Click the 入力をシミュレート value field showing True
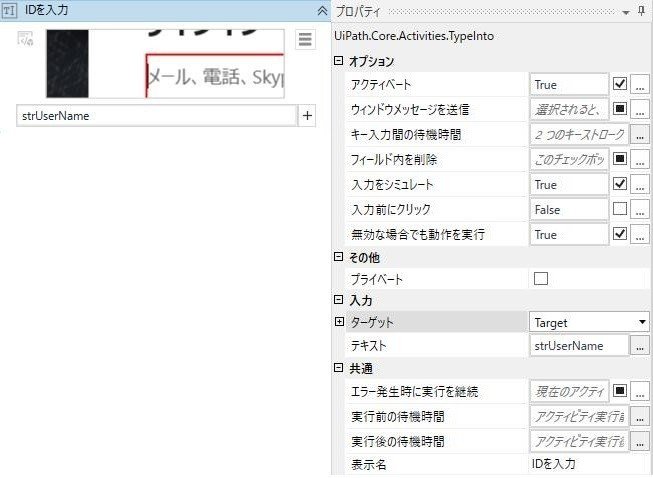Screen dimensions: 653x478 click(569, 184)
